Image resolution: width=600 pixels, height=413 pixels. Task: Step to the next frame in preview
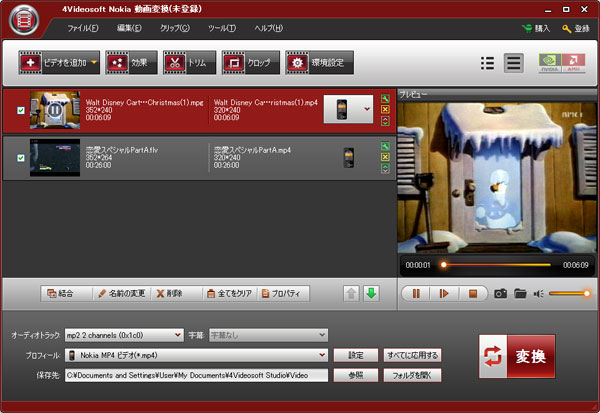point(444,294)
